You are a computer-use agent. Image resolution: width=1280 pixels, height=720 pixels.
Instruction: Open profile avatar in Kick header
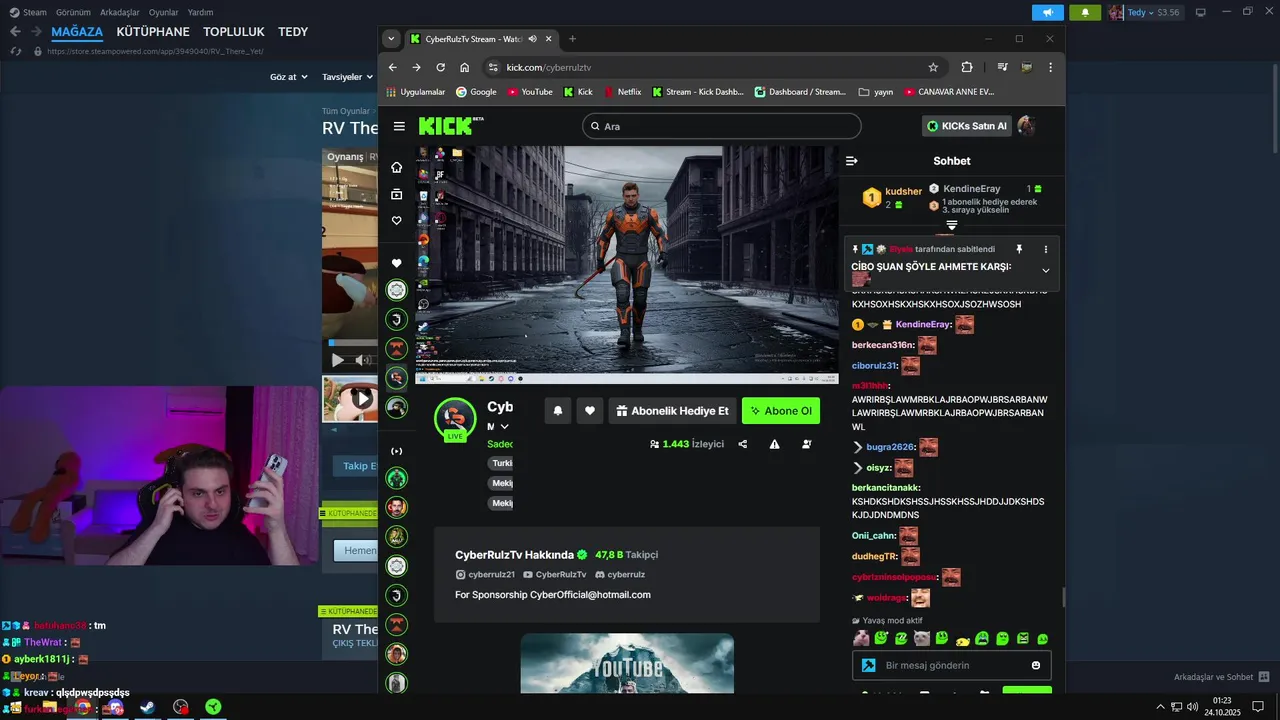point(1026,126)
